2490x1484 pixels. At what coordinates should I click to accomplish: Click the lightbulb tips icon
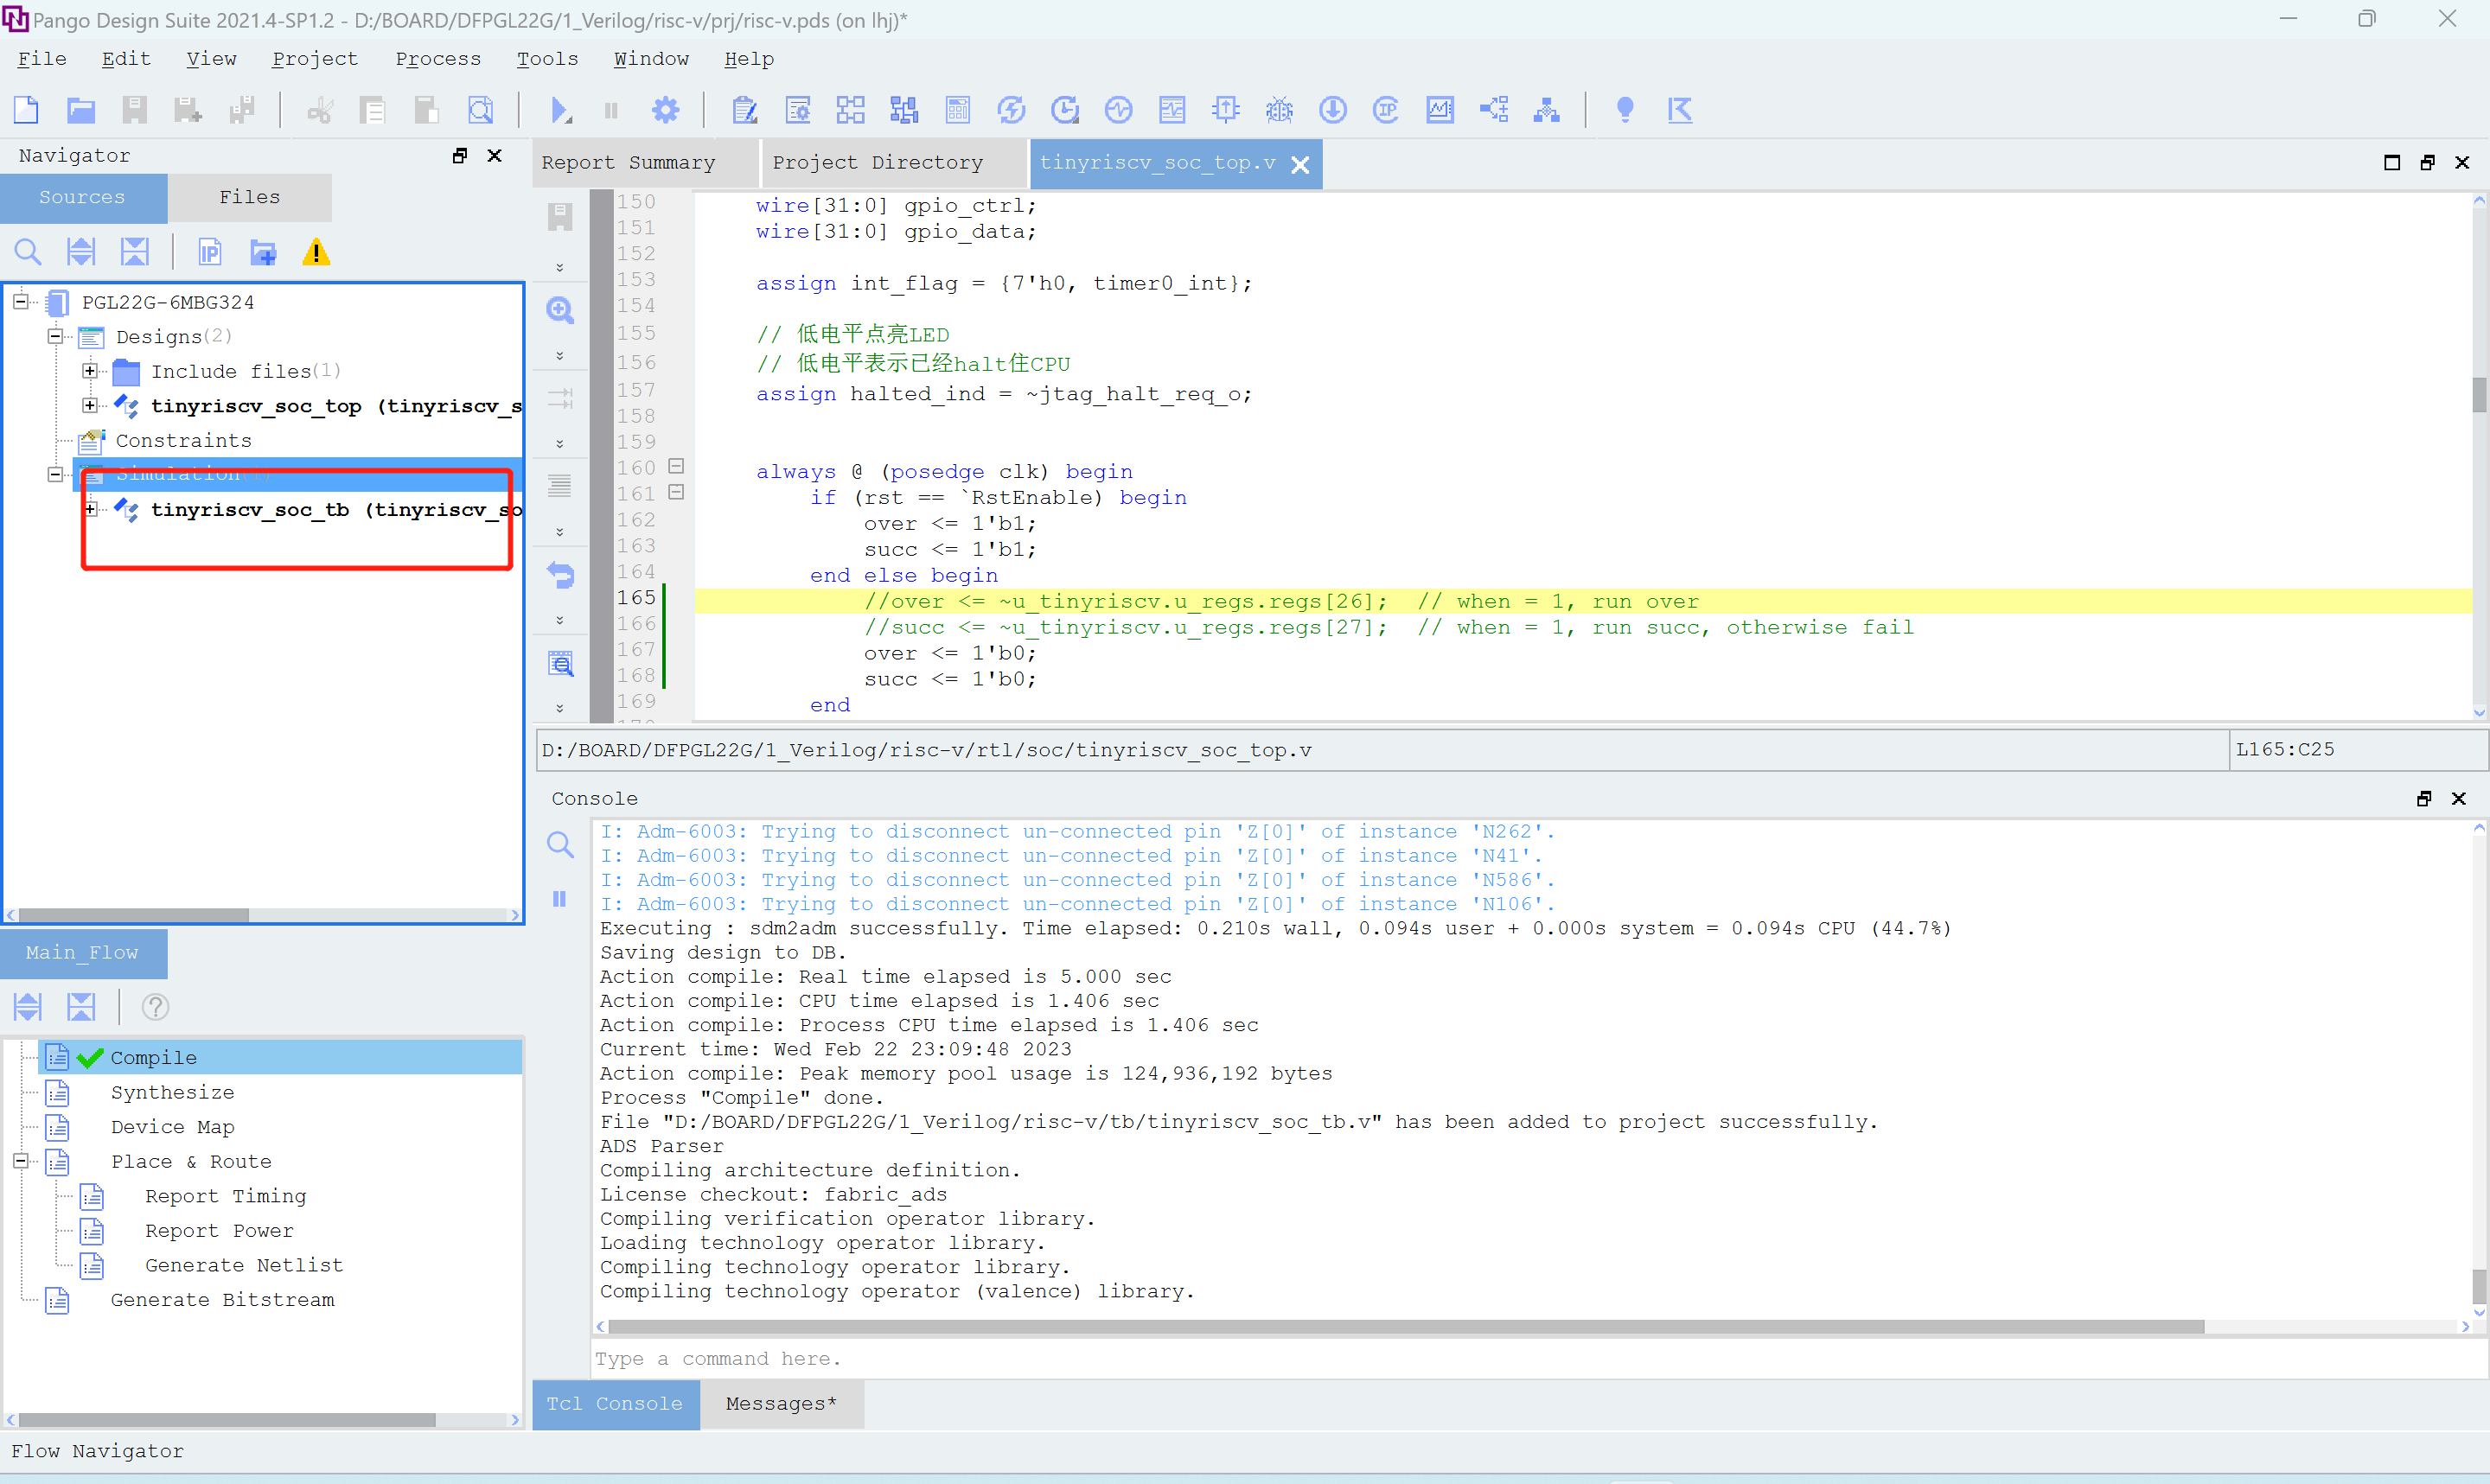tap(1625, 110)
